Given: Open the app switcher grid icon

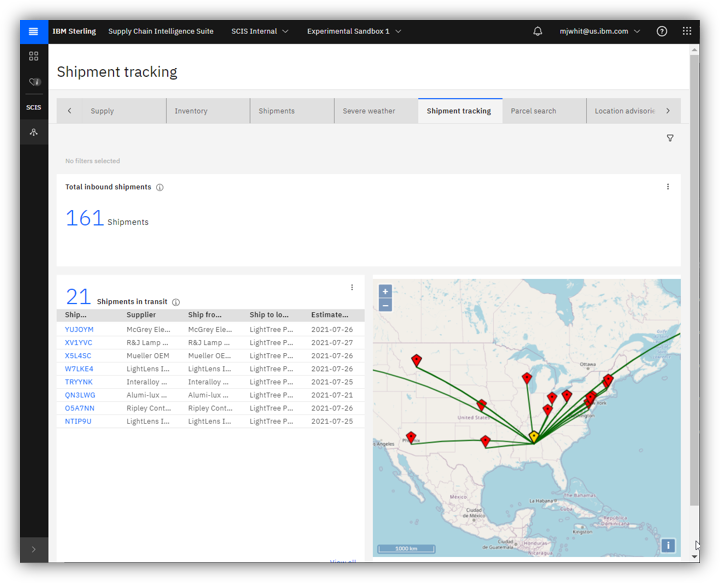Looking at the screenshot, I should [x=687, y=31].
